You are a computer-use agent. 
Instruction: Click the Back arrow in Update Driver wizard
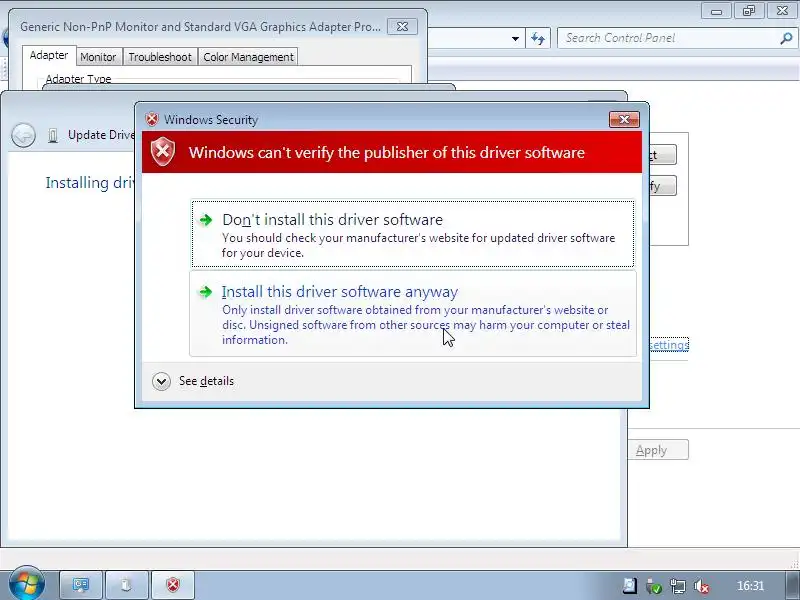[x=23, y=136]
